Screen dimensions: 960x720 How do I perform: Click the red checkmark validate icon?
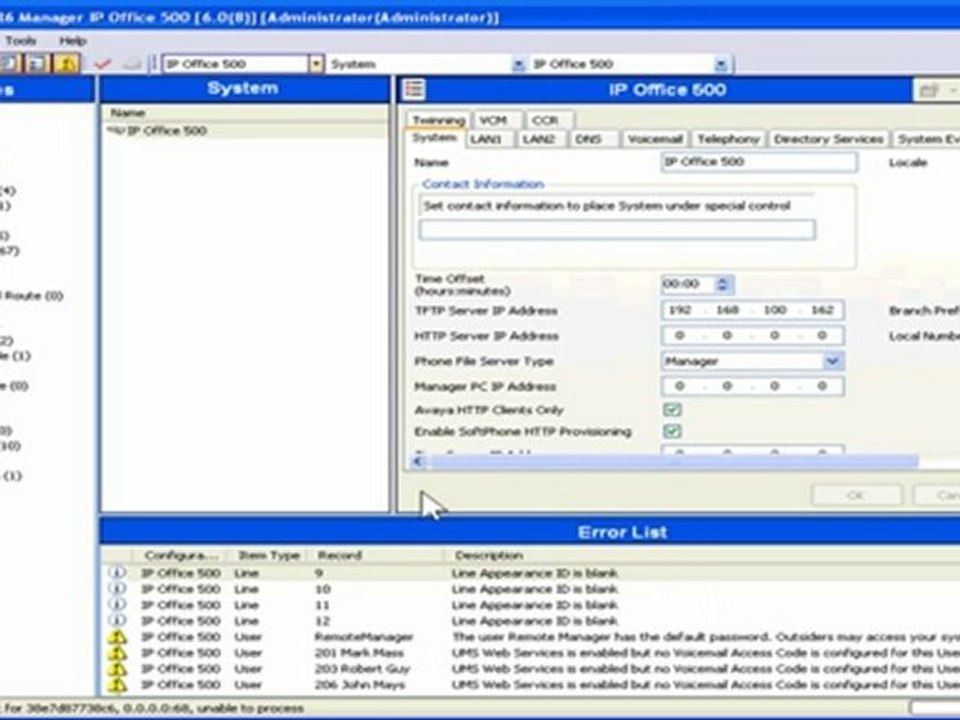coord(102,64)
